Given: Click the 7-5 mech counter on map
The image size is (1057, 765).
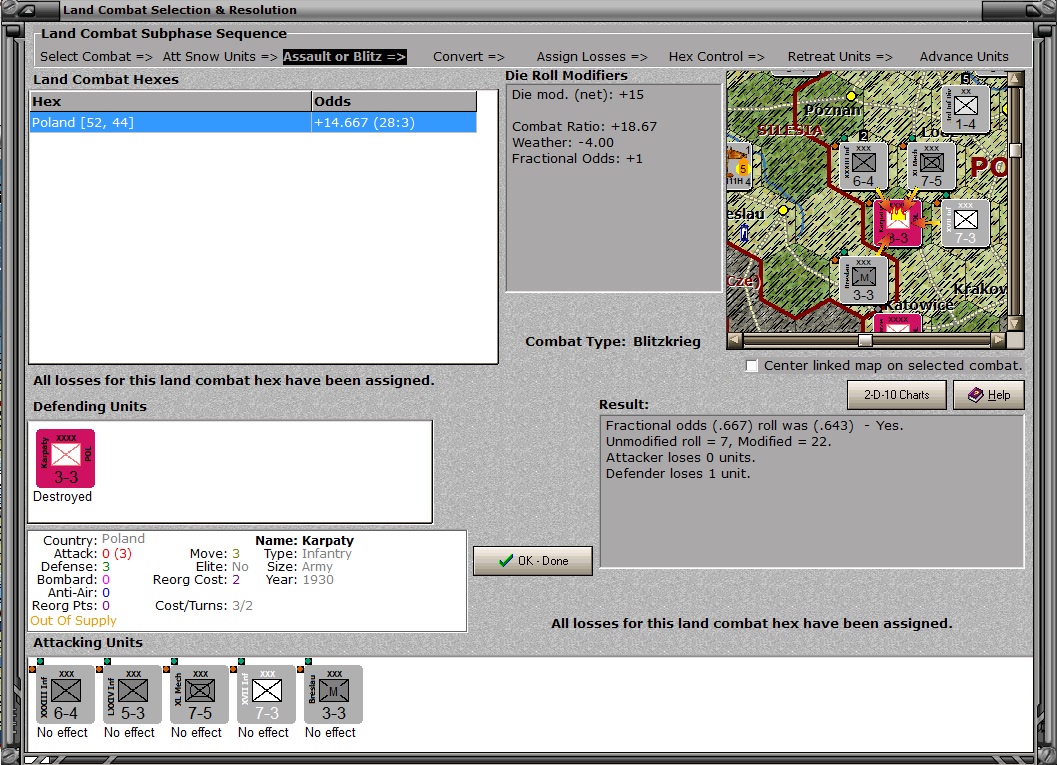Looking at the screenshot, I should tap(932, 166).
